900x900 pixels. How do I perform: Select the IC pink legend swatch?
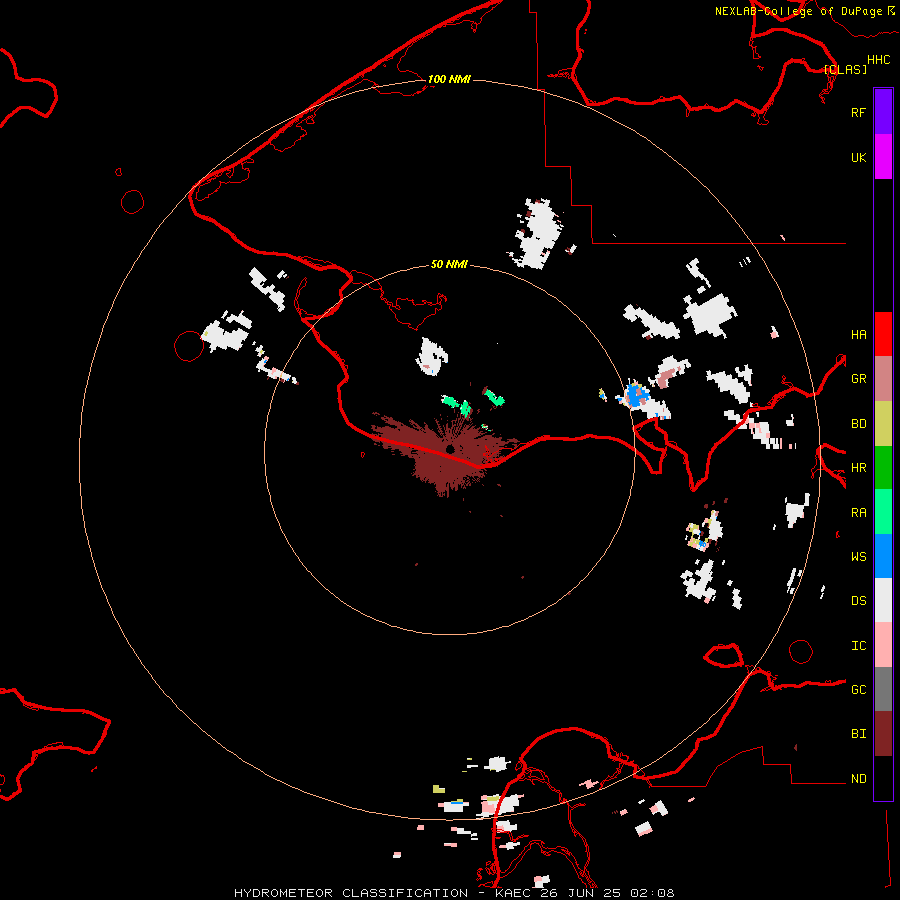(883, 645)
